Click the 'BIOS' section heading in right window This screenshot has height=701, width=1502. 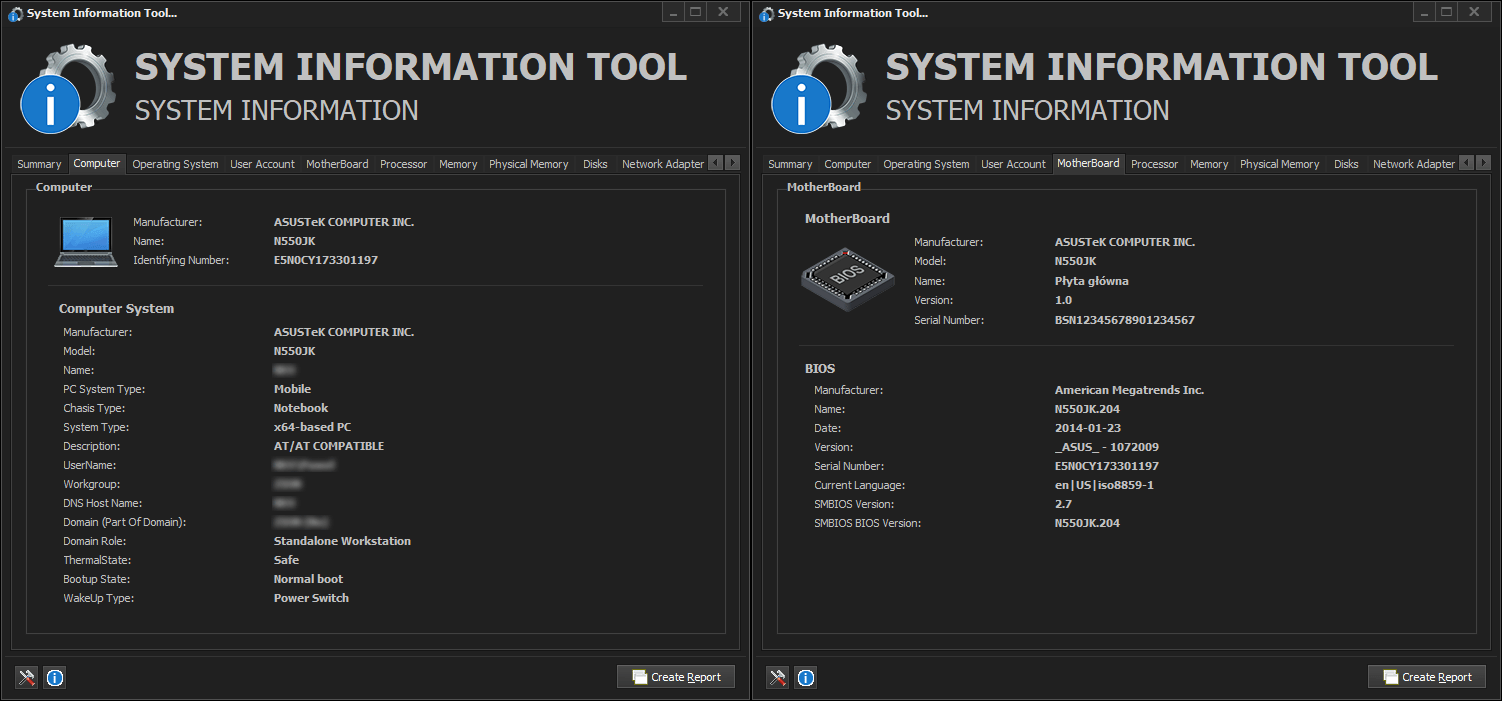coord(820,369)
